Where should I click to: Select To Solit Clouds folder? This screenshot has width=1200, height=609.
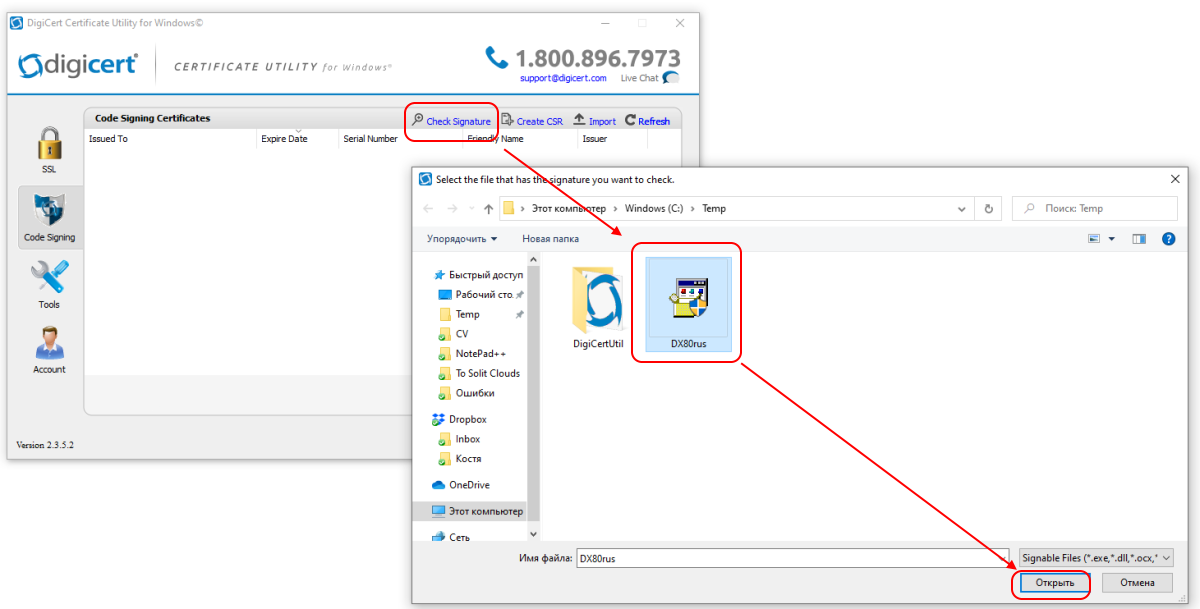pyautogui.click(x=479, y=373)
